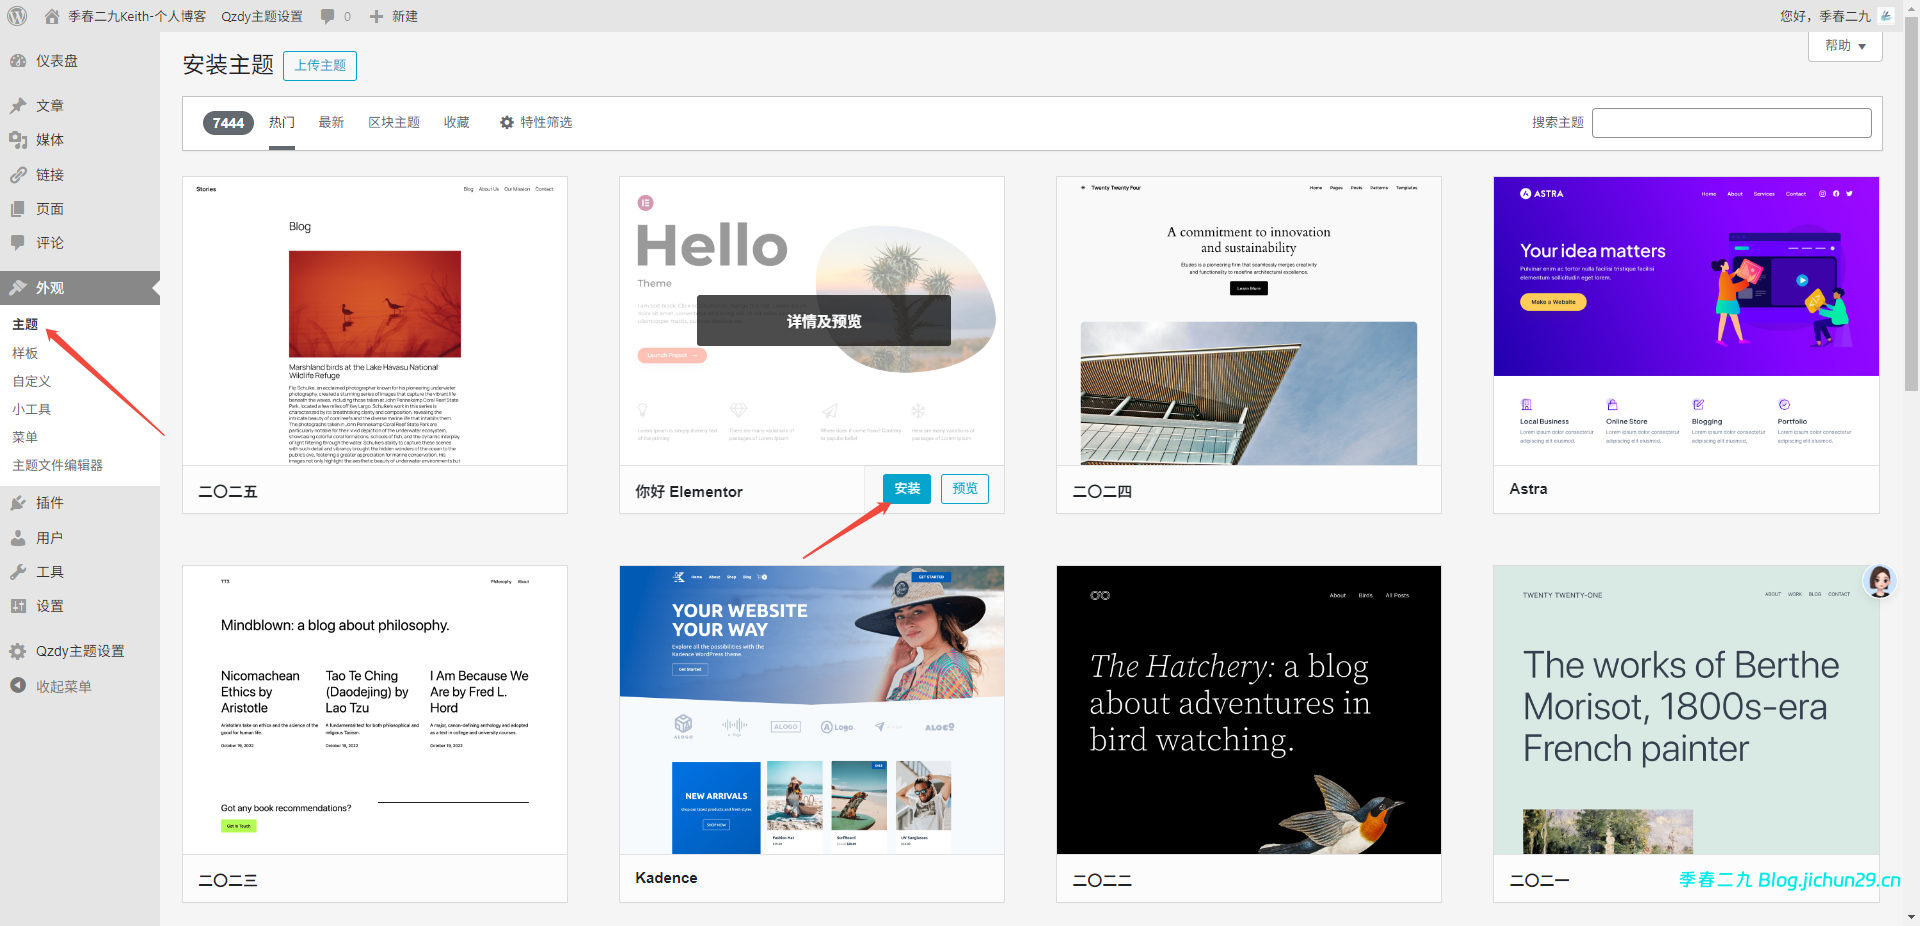Open 媒体 media library icon
This screenshot has height=926, width=1920.
tap(18, 140)
